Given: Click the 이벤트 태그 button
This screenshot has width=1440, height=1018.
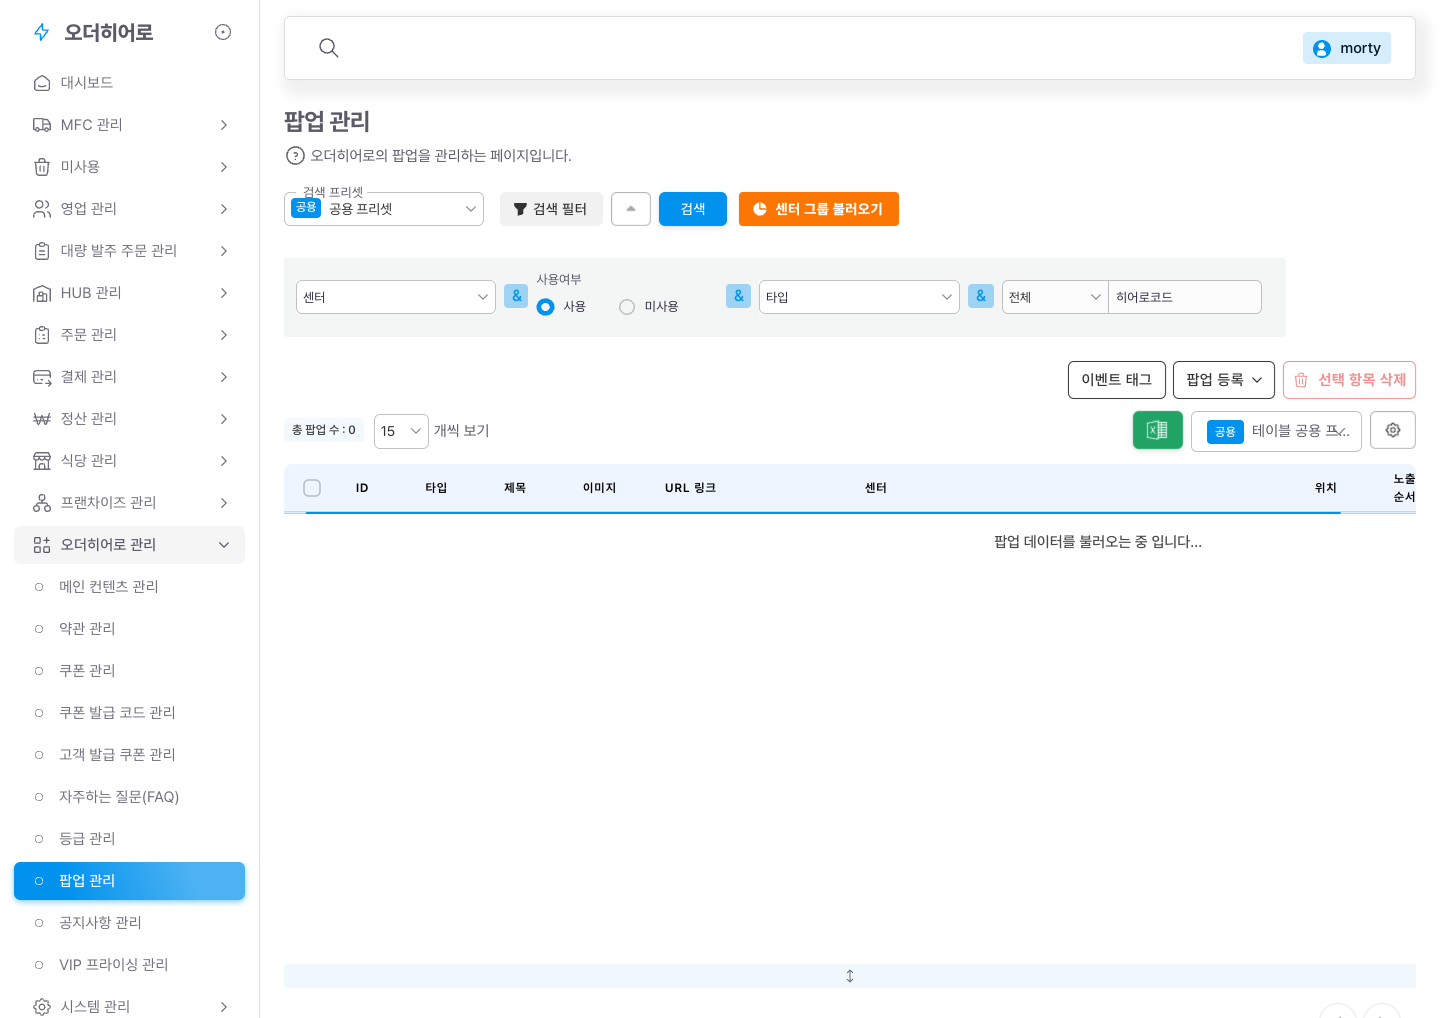Looking at the screenshot, I should click(1117, 380).
